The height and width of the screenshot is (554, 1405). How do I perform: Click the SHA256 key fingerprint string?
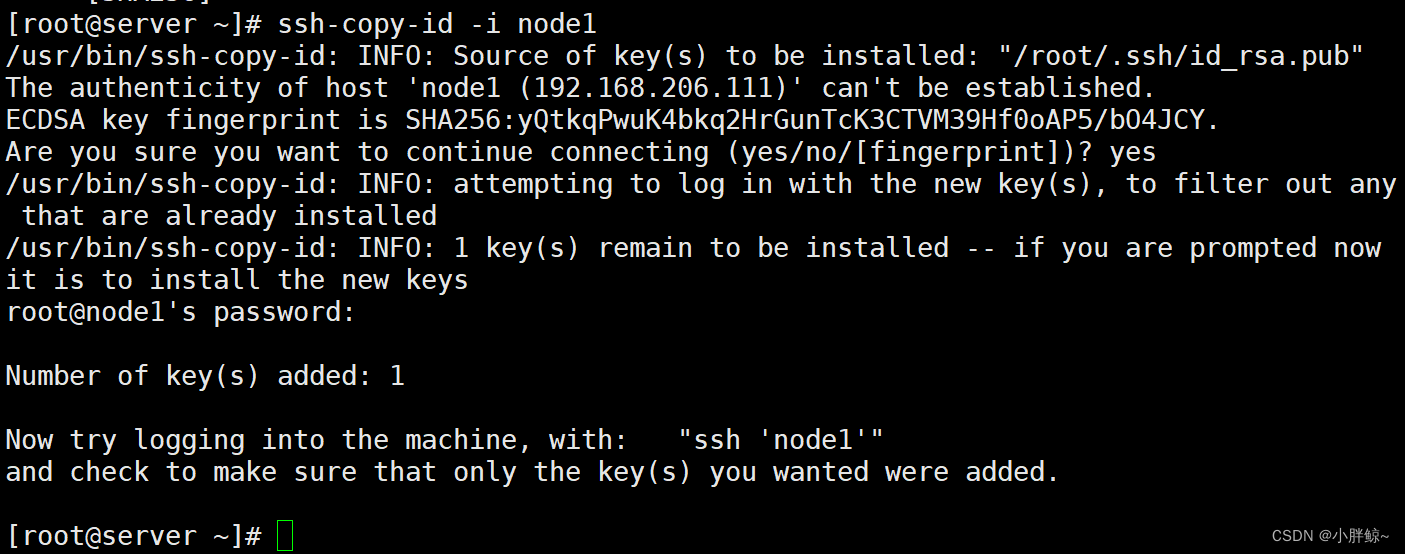[812, 120]
